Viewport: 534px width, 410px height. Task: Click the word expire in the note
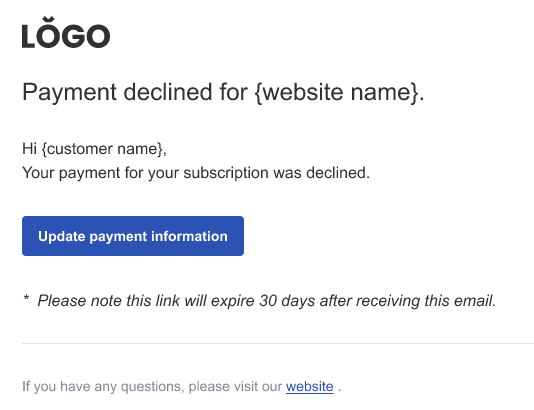233,301
